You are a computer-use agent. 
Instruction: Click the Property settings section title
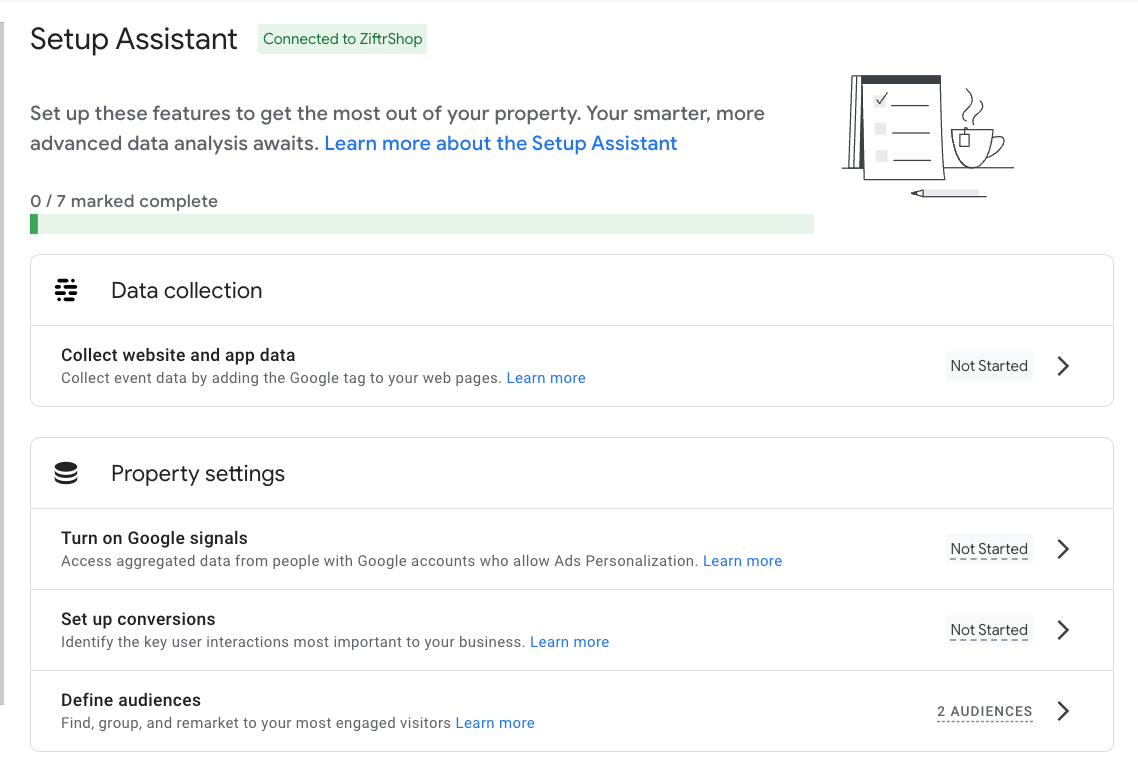tap(198, 473)
